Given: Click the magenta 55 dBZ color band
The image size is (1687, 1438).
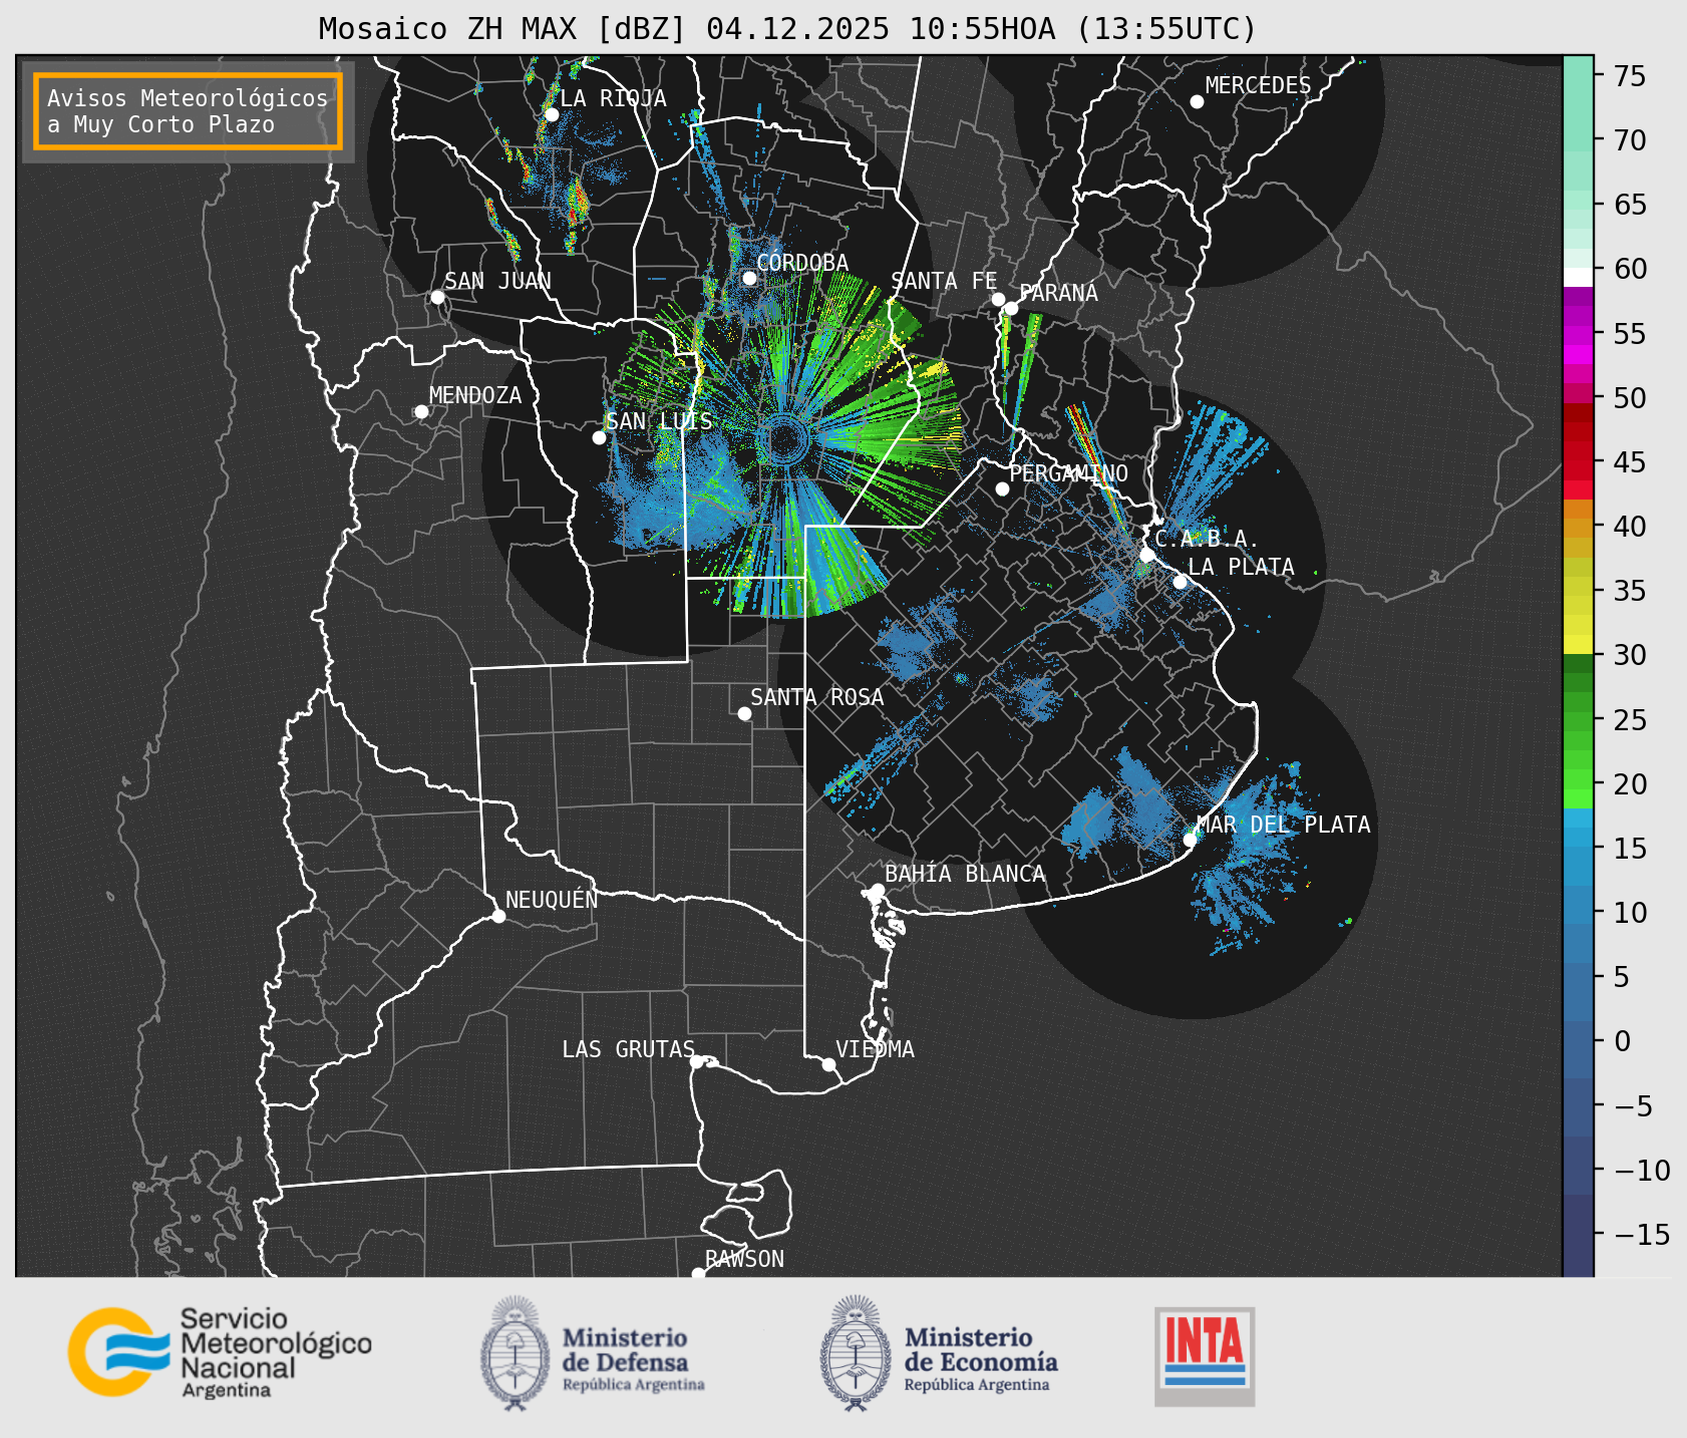Looking at the screenshot, I should 1578,334.
